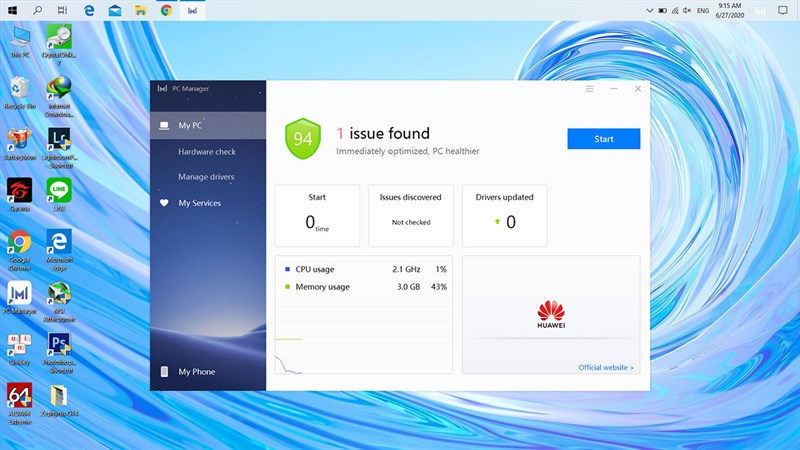Click the Issues discovered card
Screen dimensions: 800x450
411,216
